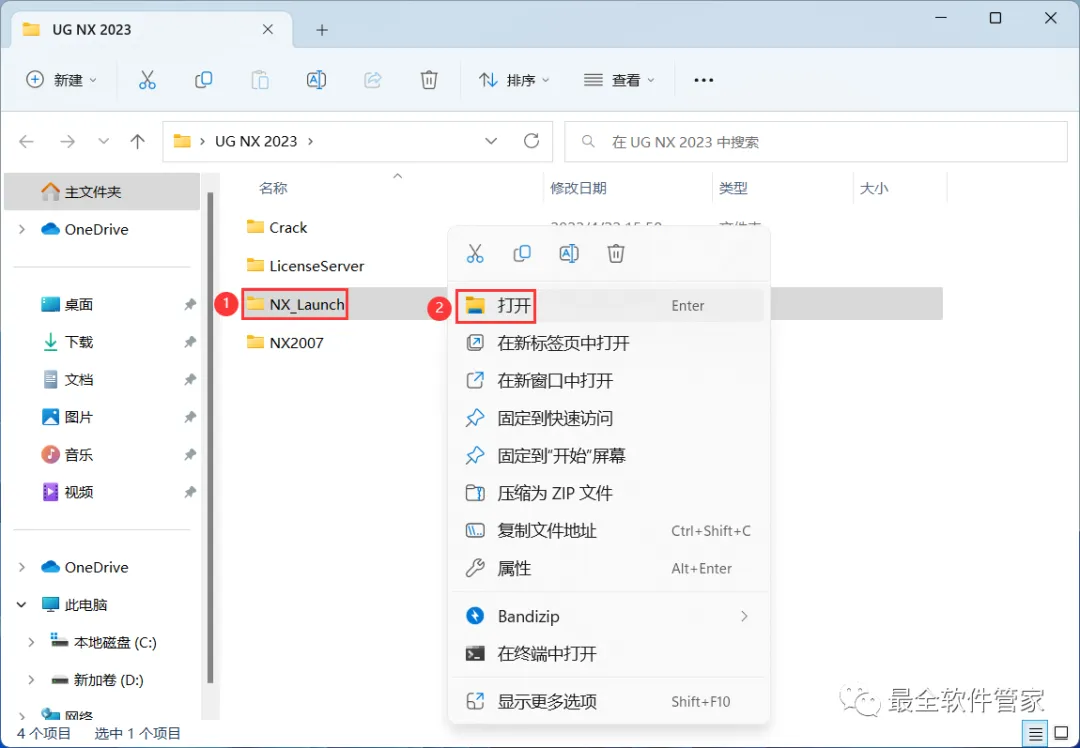Click the Delete trash icon in the toolbar
Image resolution: width=1080 pixels, height=748 pixels.
coord(429,80)
